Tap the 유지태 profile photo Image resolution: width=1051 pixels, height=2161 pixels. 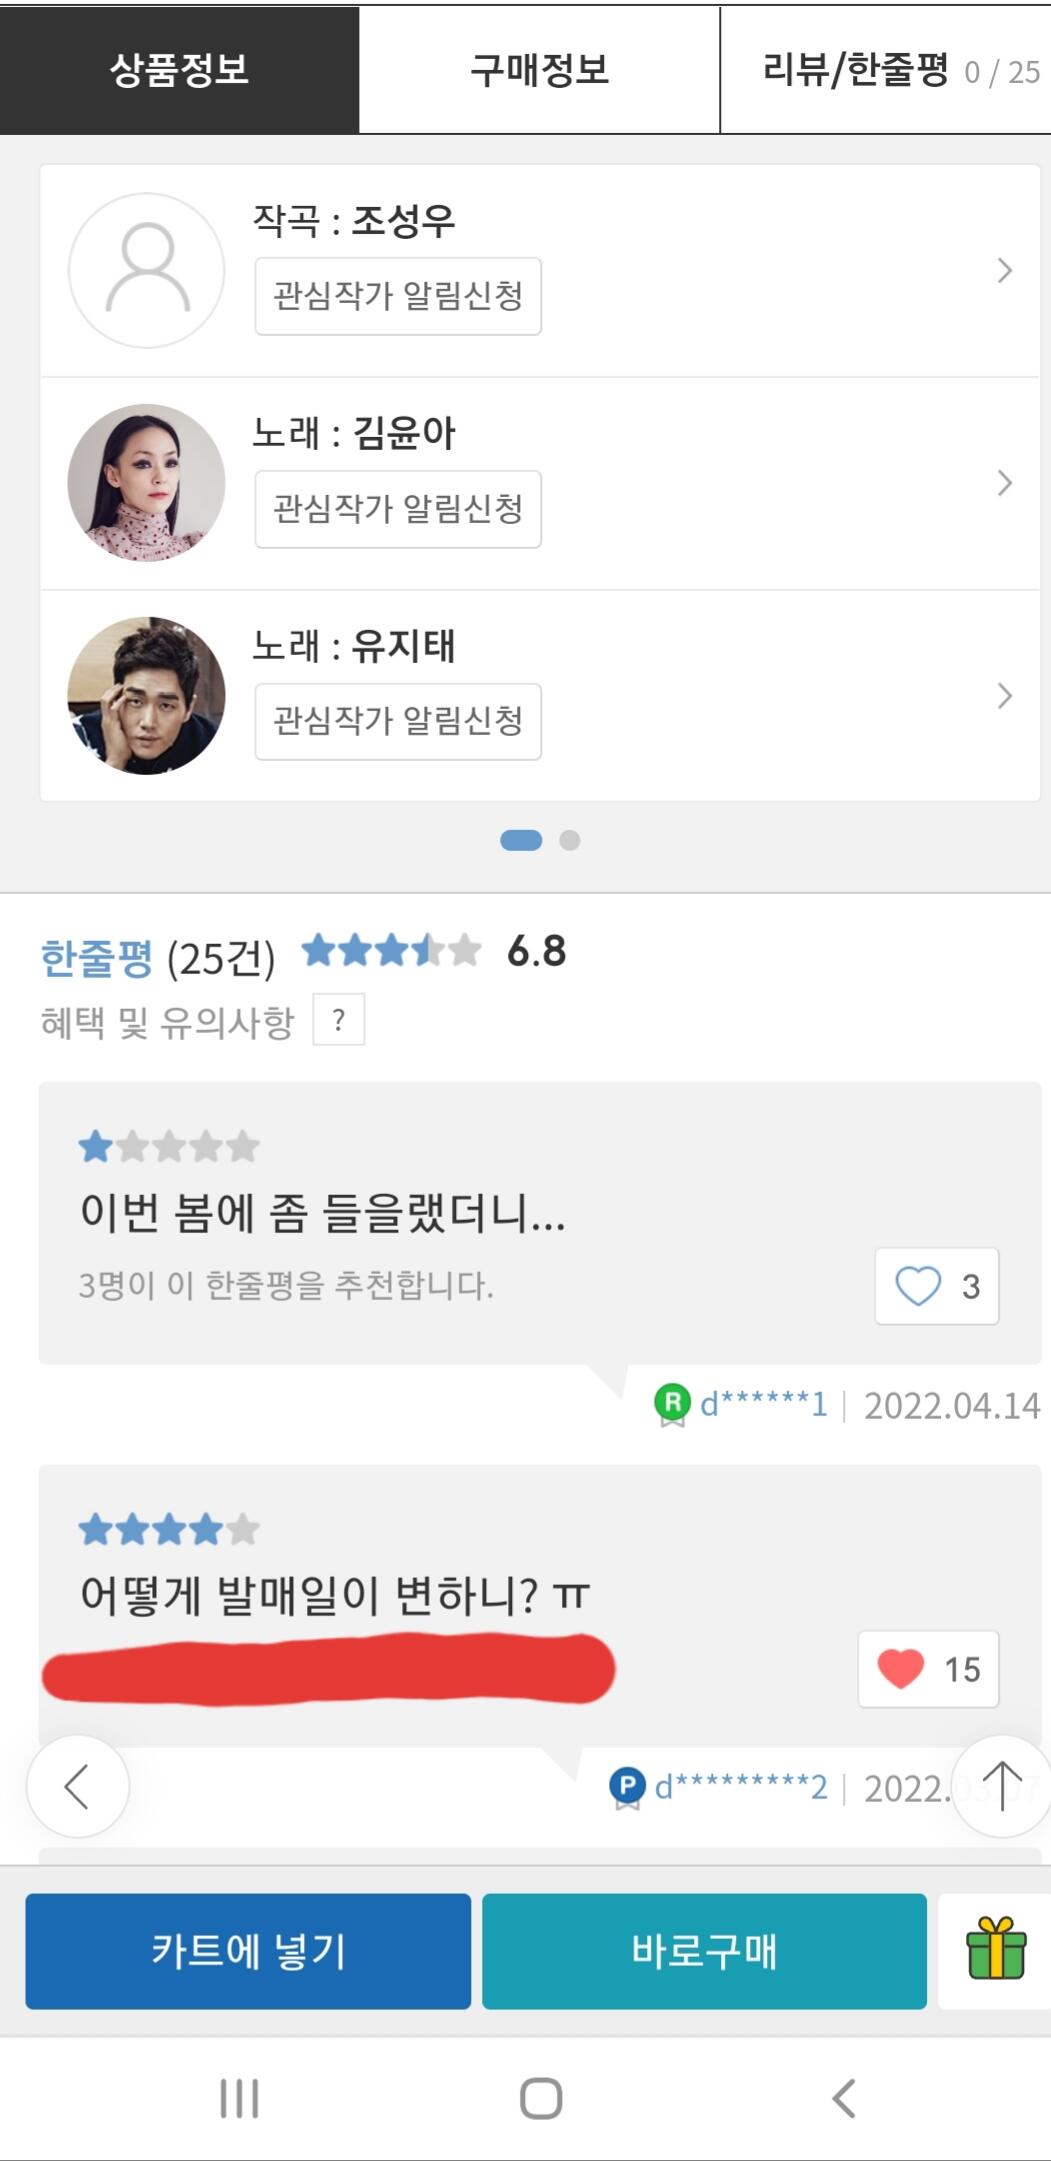(146, 696)
